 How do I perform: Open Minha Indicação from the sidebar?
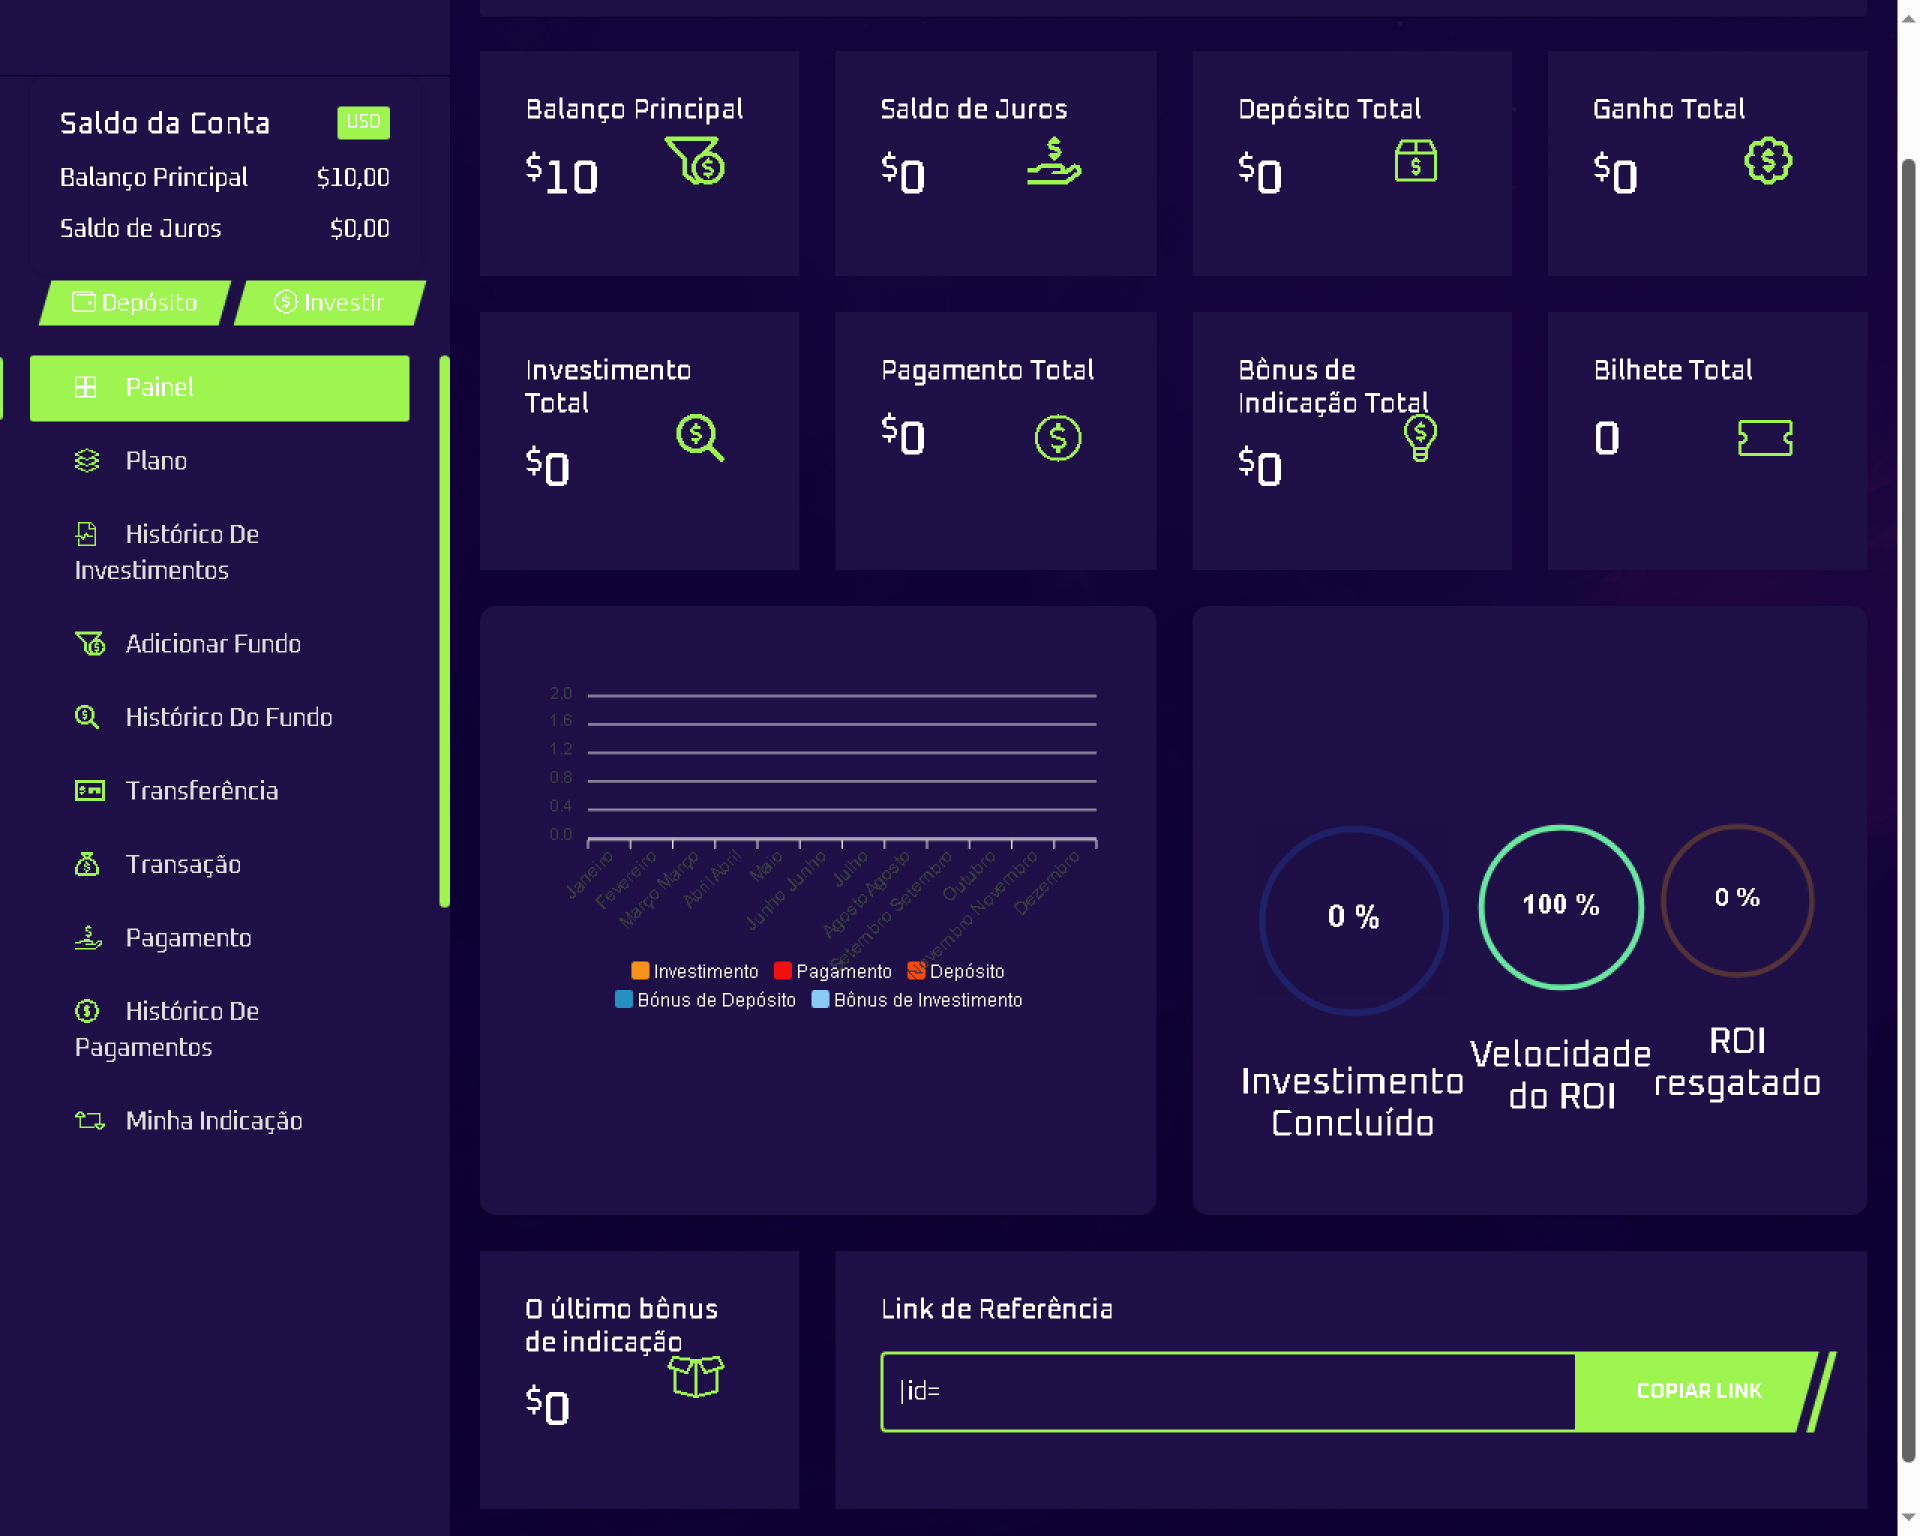tap(213, 1121)
